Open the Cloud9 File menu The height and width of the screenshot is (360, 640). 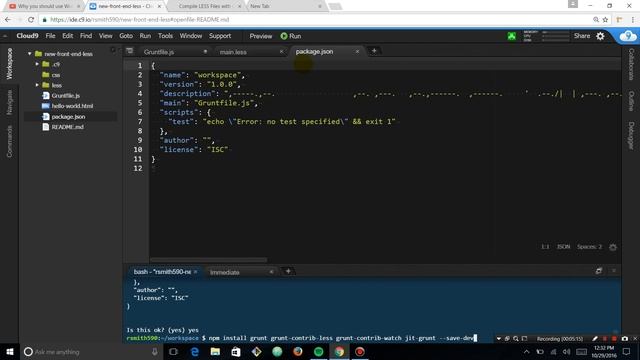click(x=50, y=36)
